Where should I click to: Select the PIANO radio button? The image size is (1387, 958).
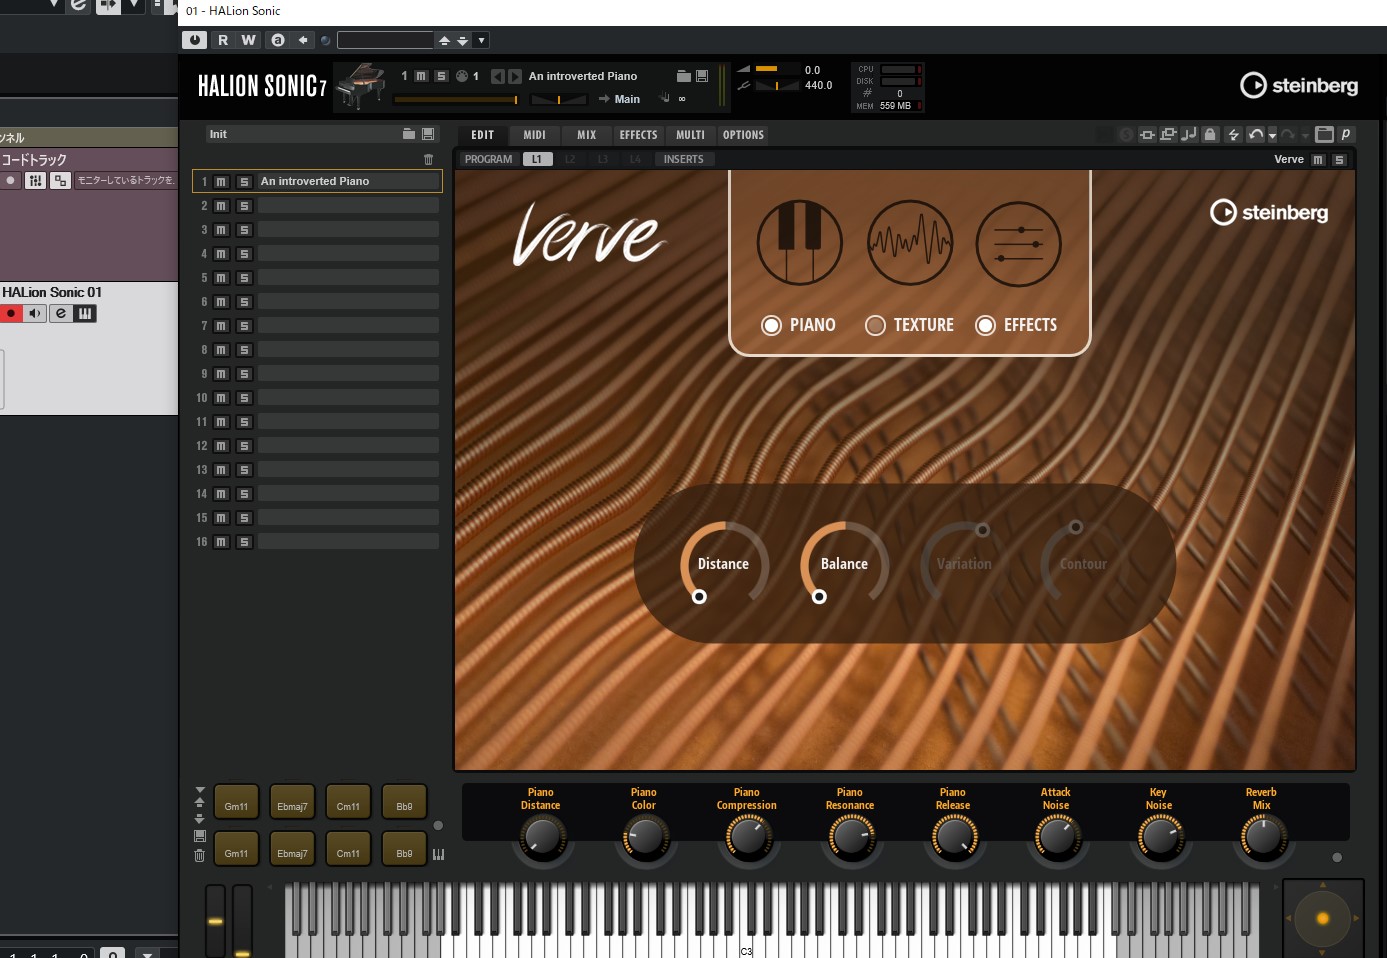point(771,325)
